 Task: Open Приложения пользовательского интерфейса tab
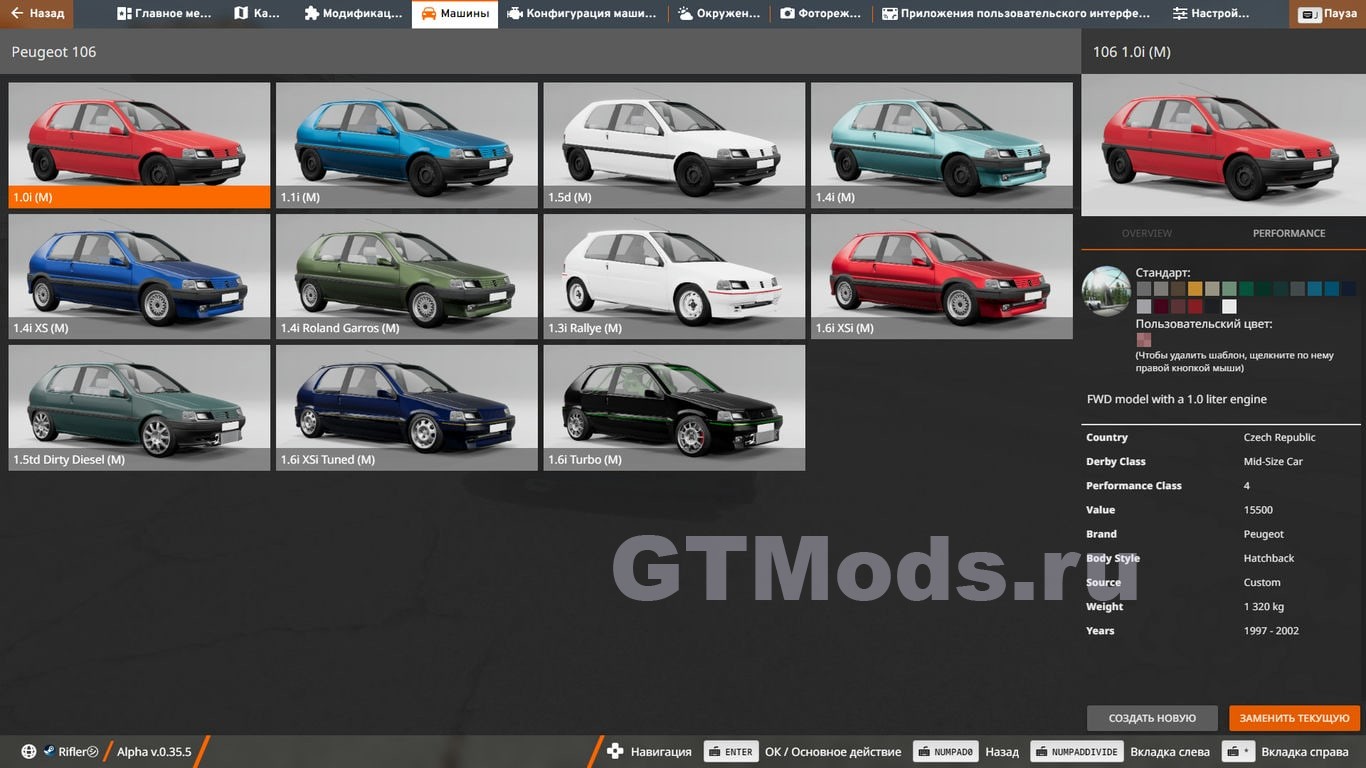[1015, 14]
